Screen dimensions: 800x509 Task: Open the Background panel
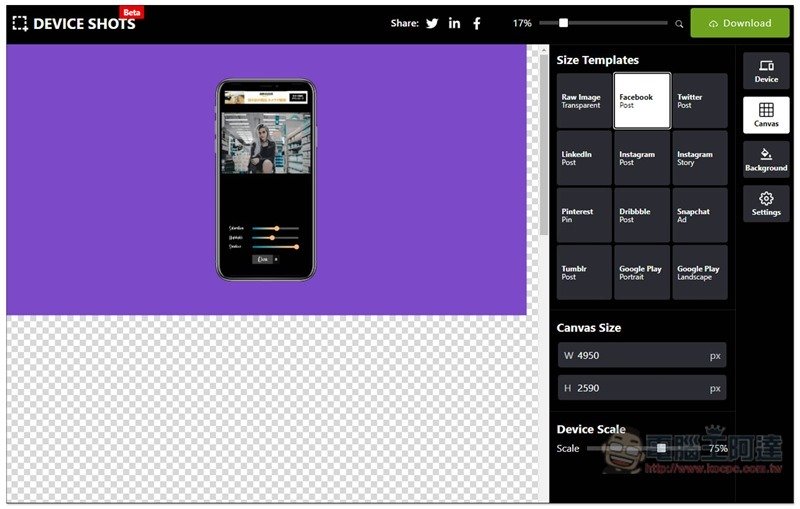[x=766, y=160]
